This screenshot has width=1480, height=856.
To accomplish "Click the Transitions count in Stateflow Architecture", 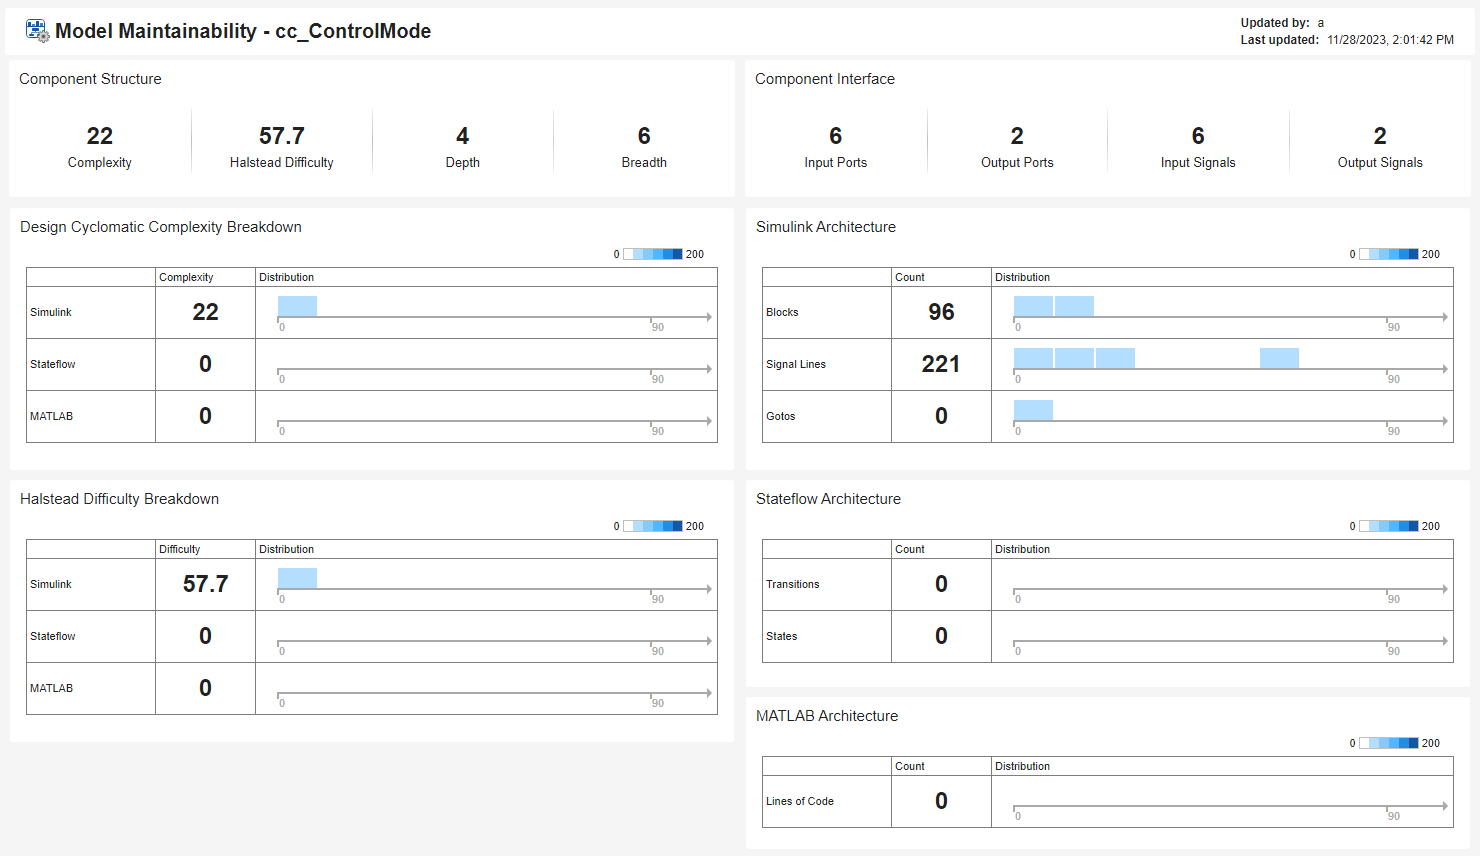I will pyautogui.click(x=941, y=584).
